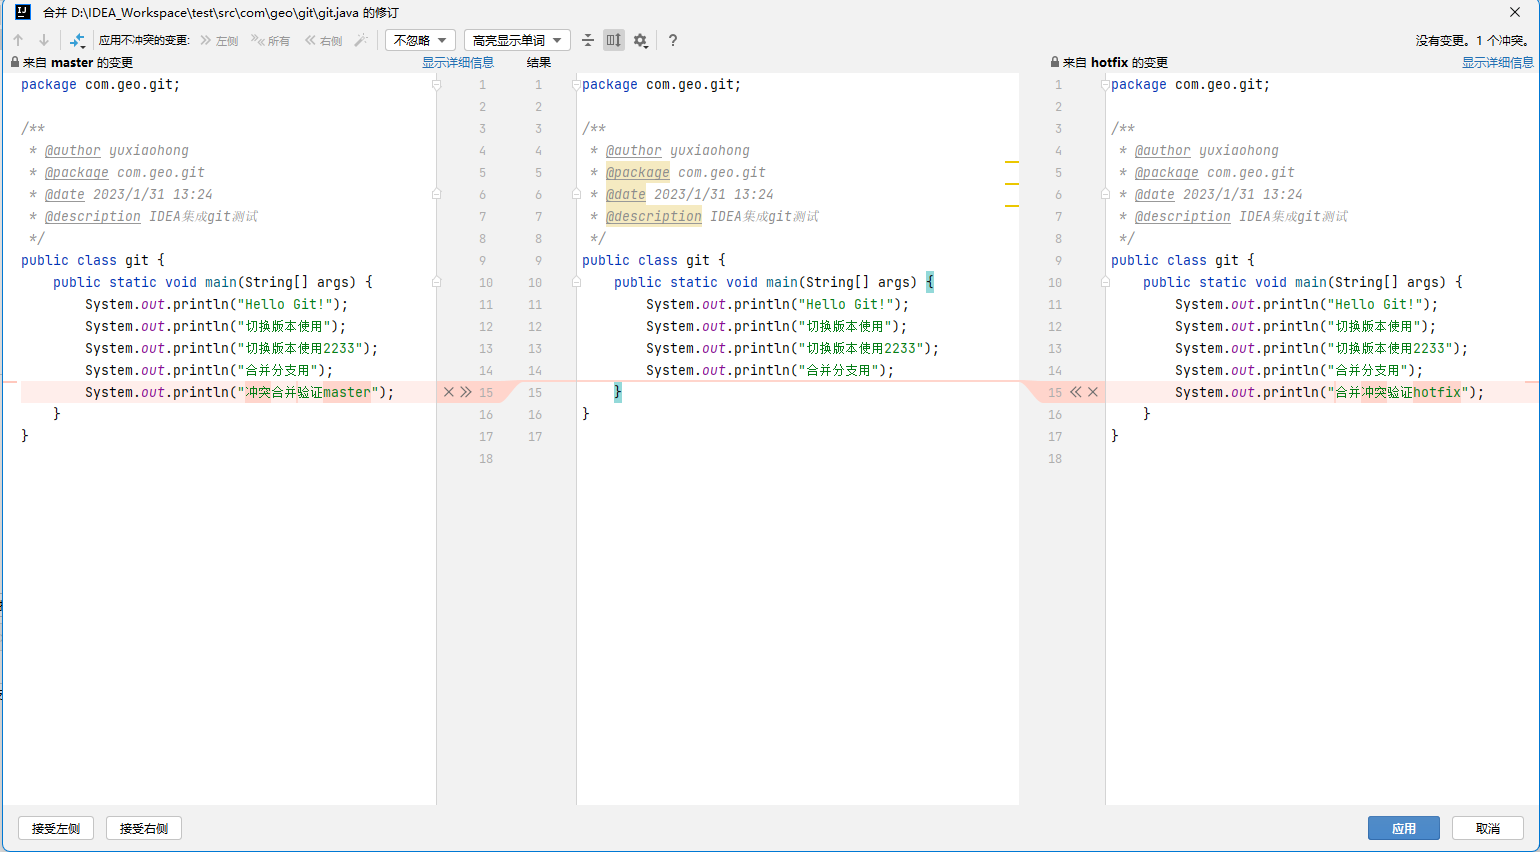
Task: Apply non-conflicting changes from left (左侧)
Action: (x=219, y=40)
